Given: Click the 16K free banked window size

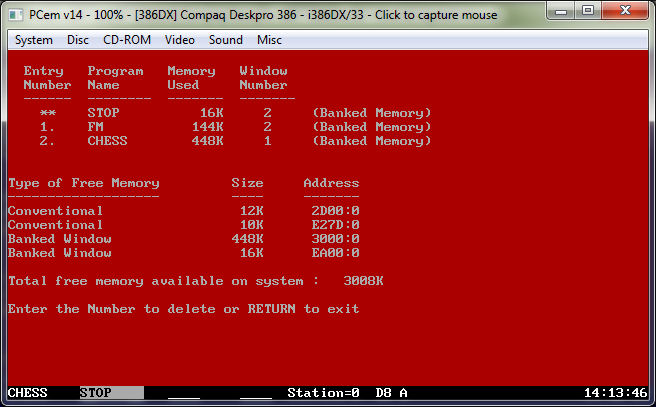Looking at the screenshot, I should (x=251, y=253).
